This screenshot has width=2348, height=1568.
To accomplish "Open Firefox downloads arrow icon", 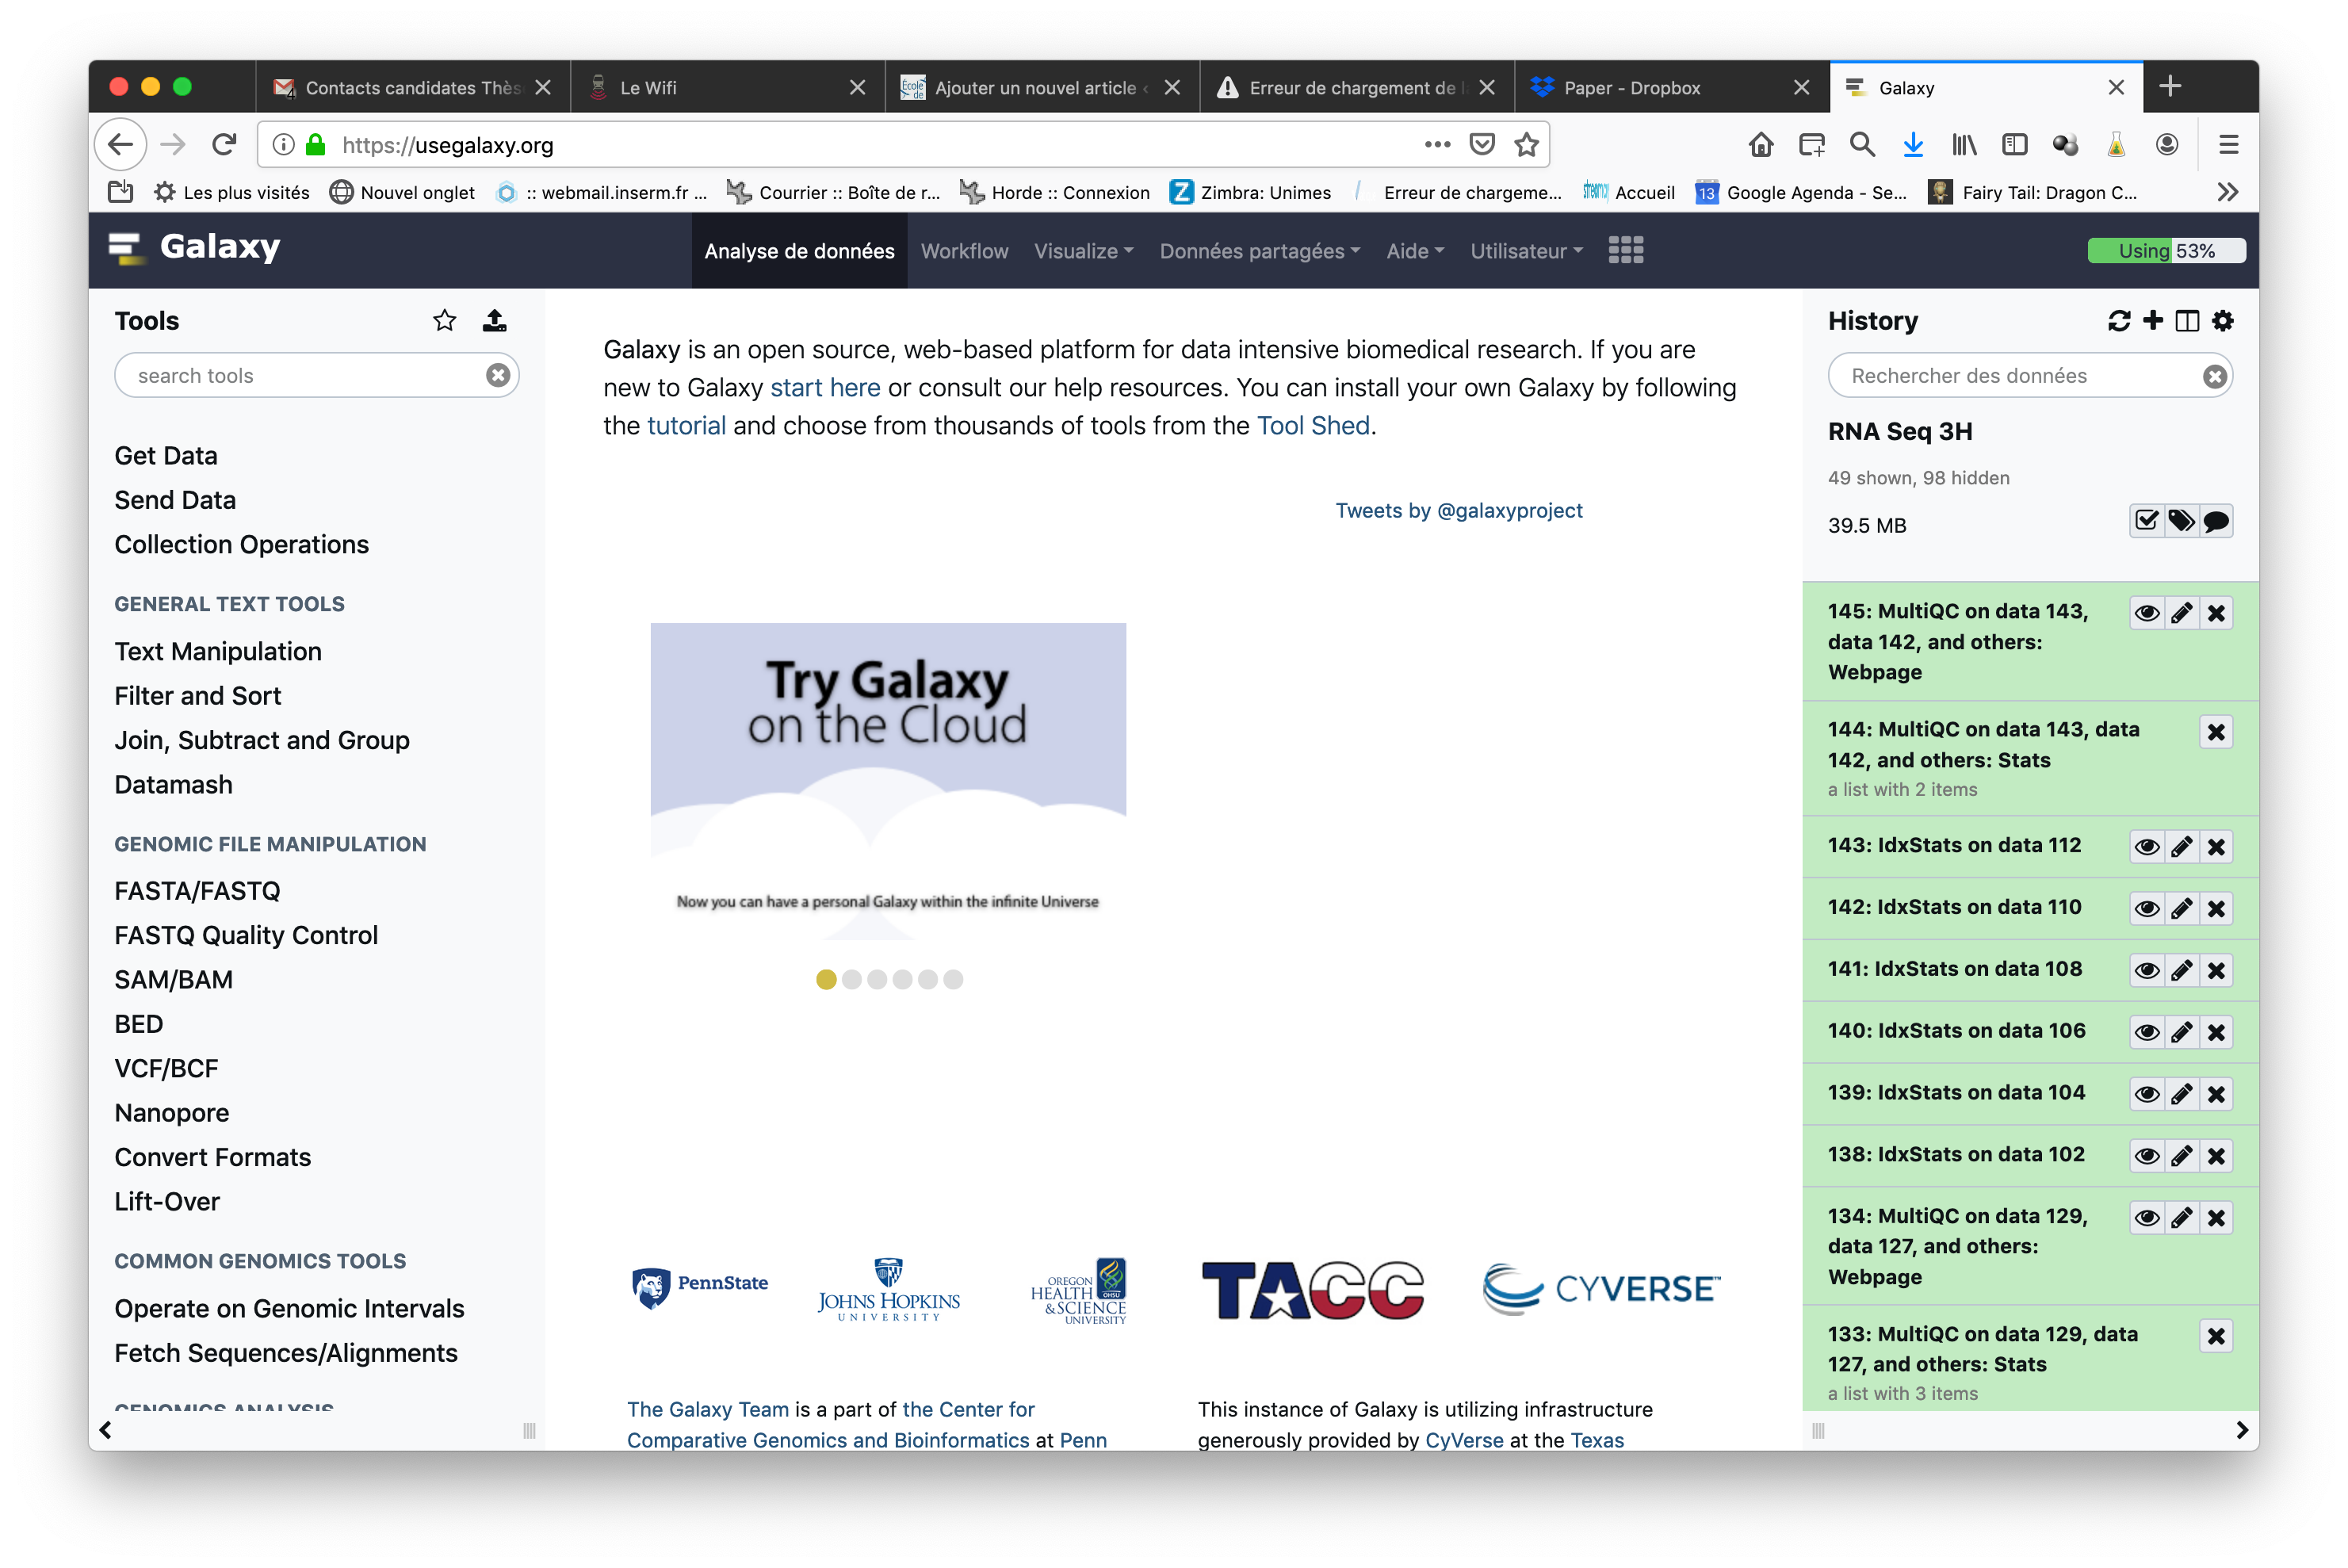I will pos(1912,145).
